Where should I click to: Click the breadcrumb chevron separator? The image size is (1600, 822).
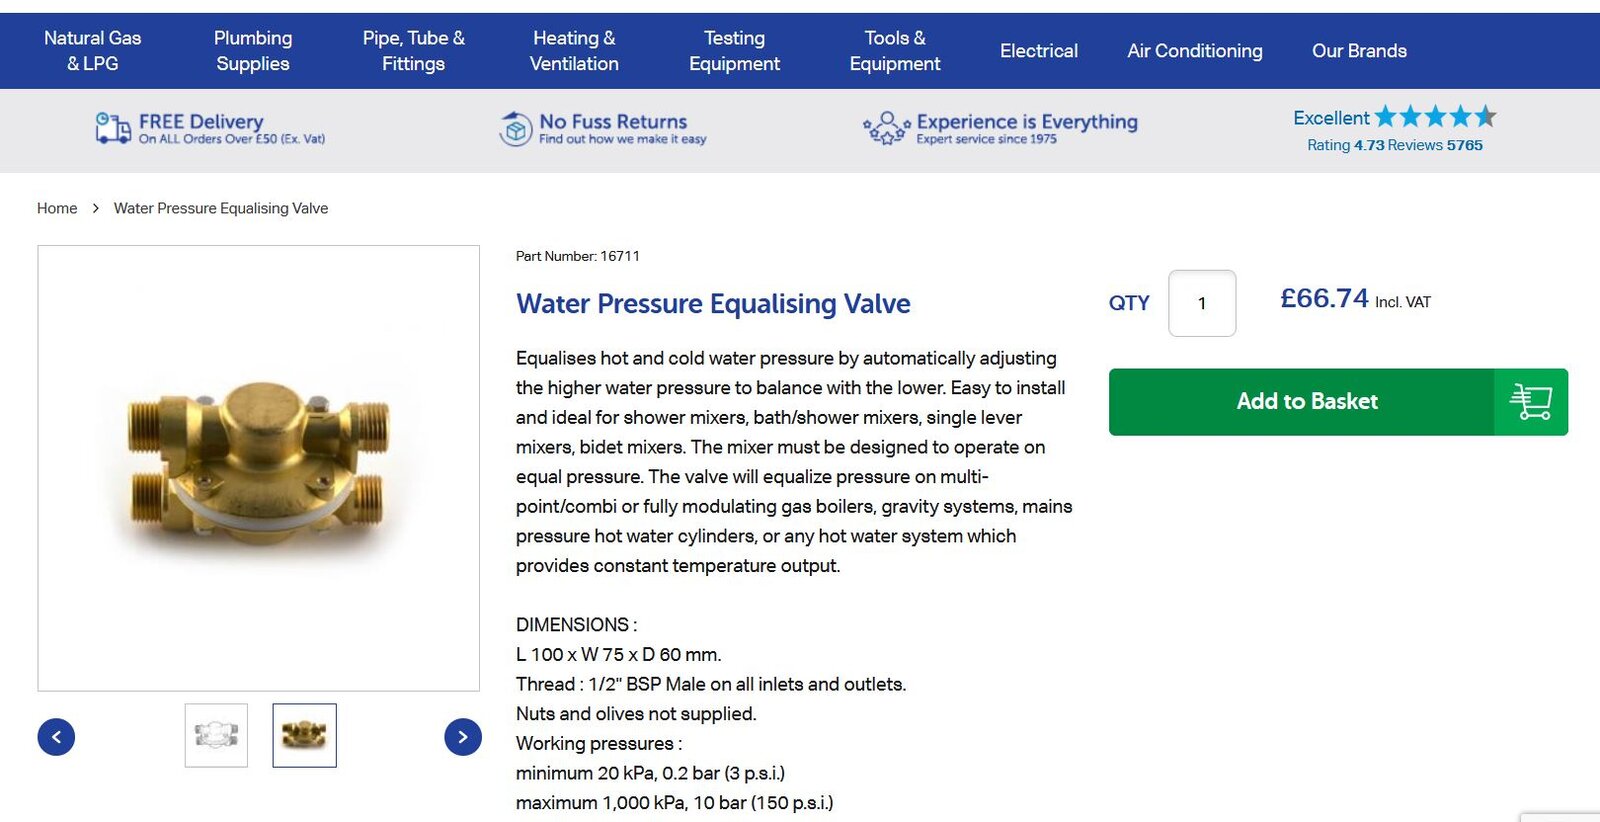[x=96, y=208]
